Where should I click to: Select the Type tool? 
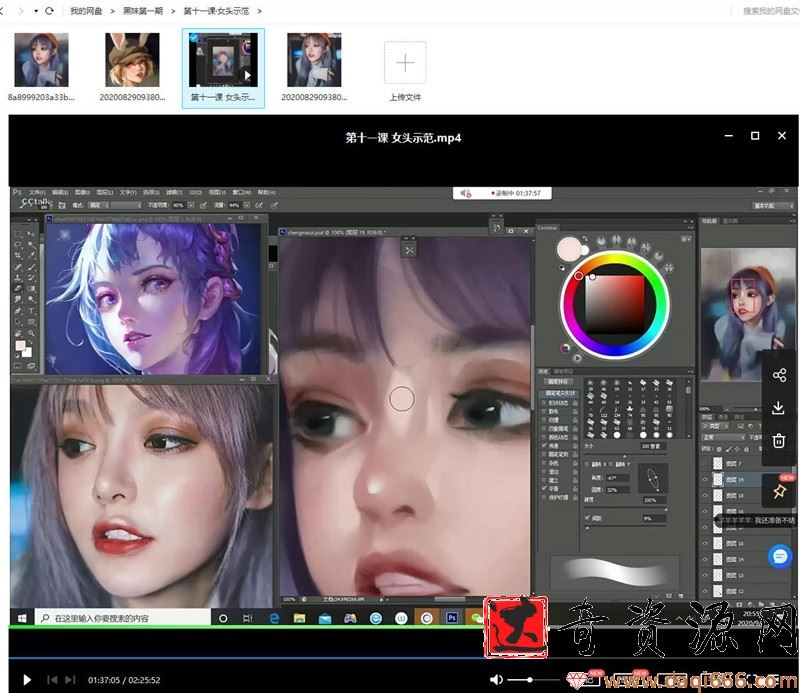[32, 311]
